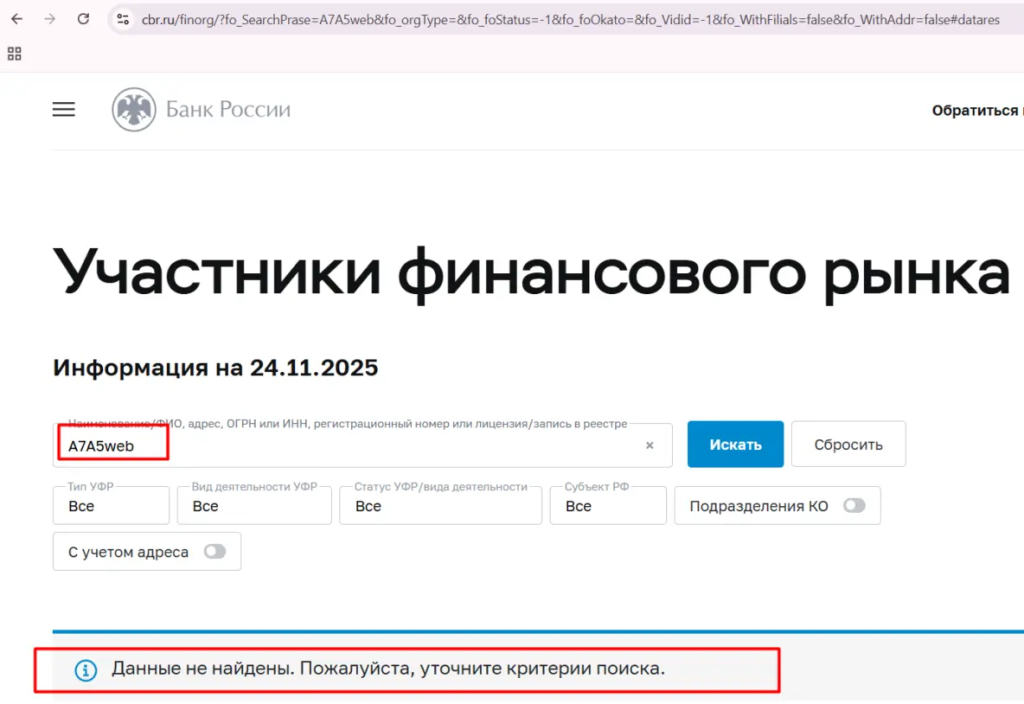The width and height of the screenshot is (1024, 704).
Task: Open the site information icon in address bar
Action: 123,19
